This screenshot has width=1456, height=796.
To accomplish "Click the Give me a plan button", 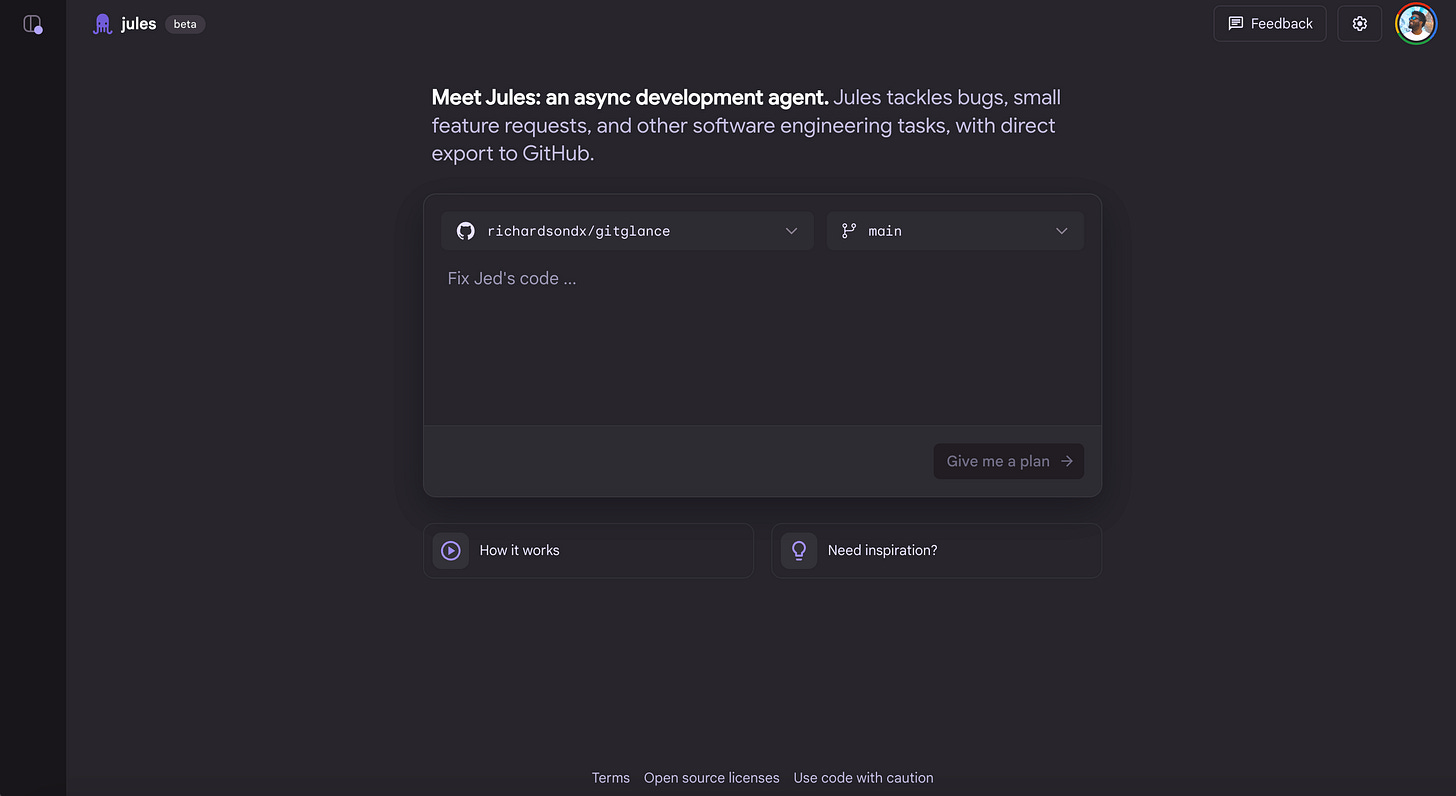I will [x=1009, y=461].
